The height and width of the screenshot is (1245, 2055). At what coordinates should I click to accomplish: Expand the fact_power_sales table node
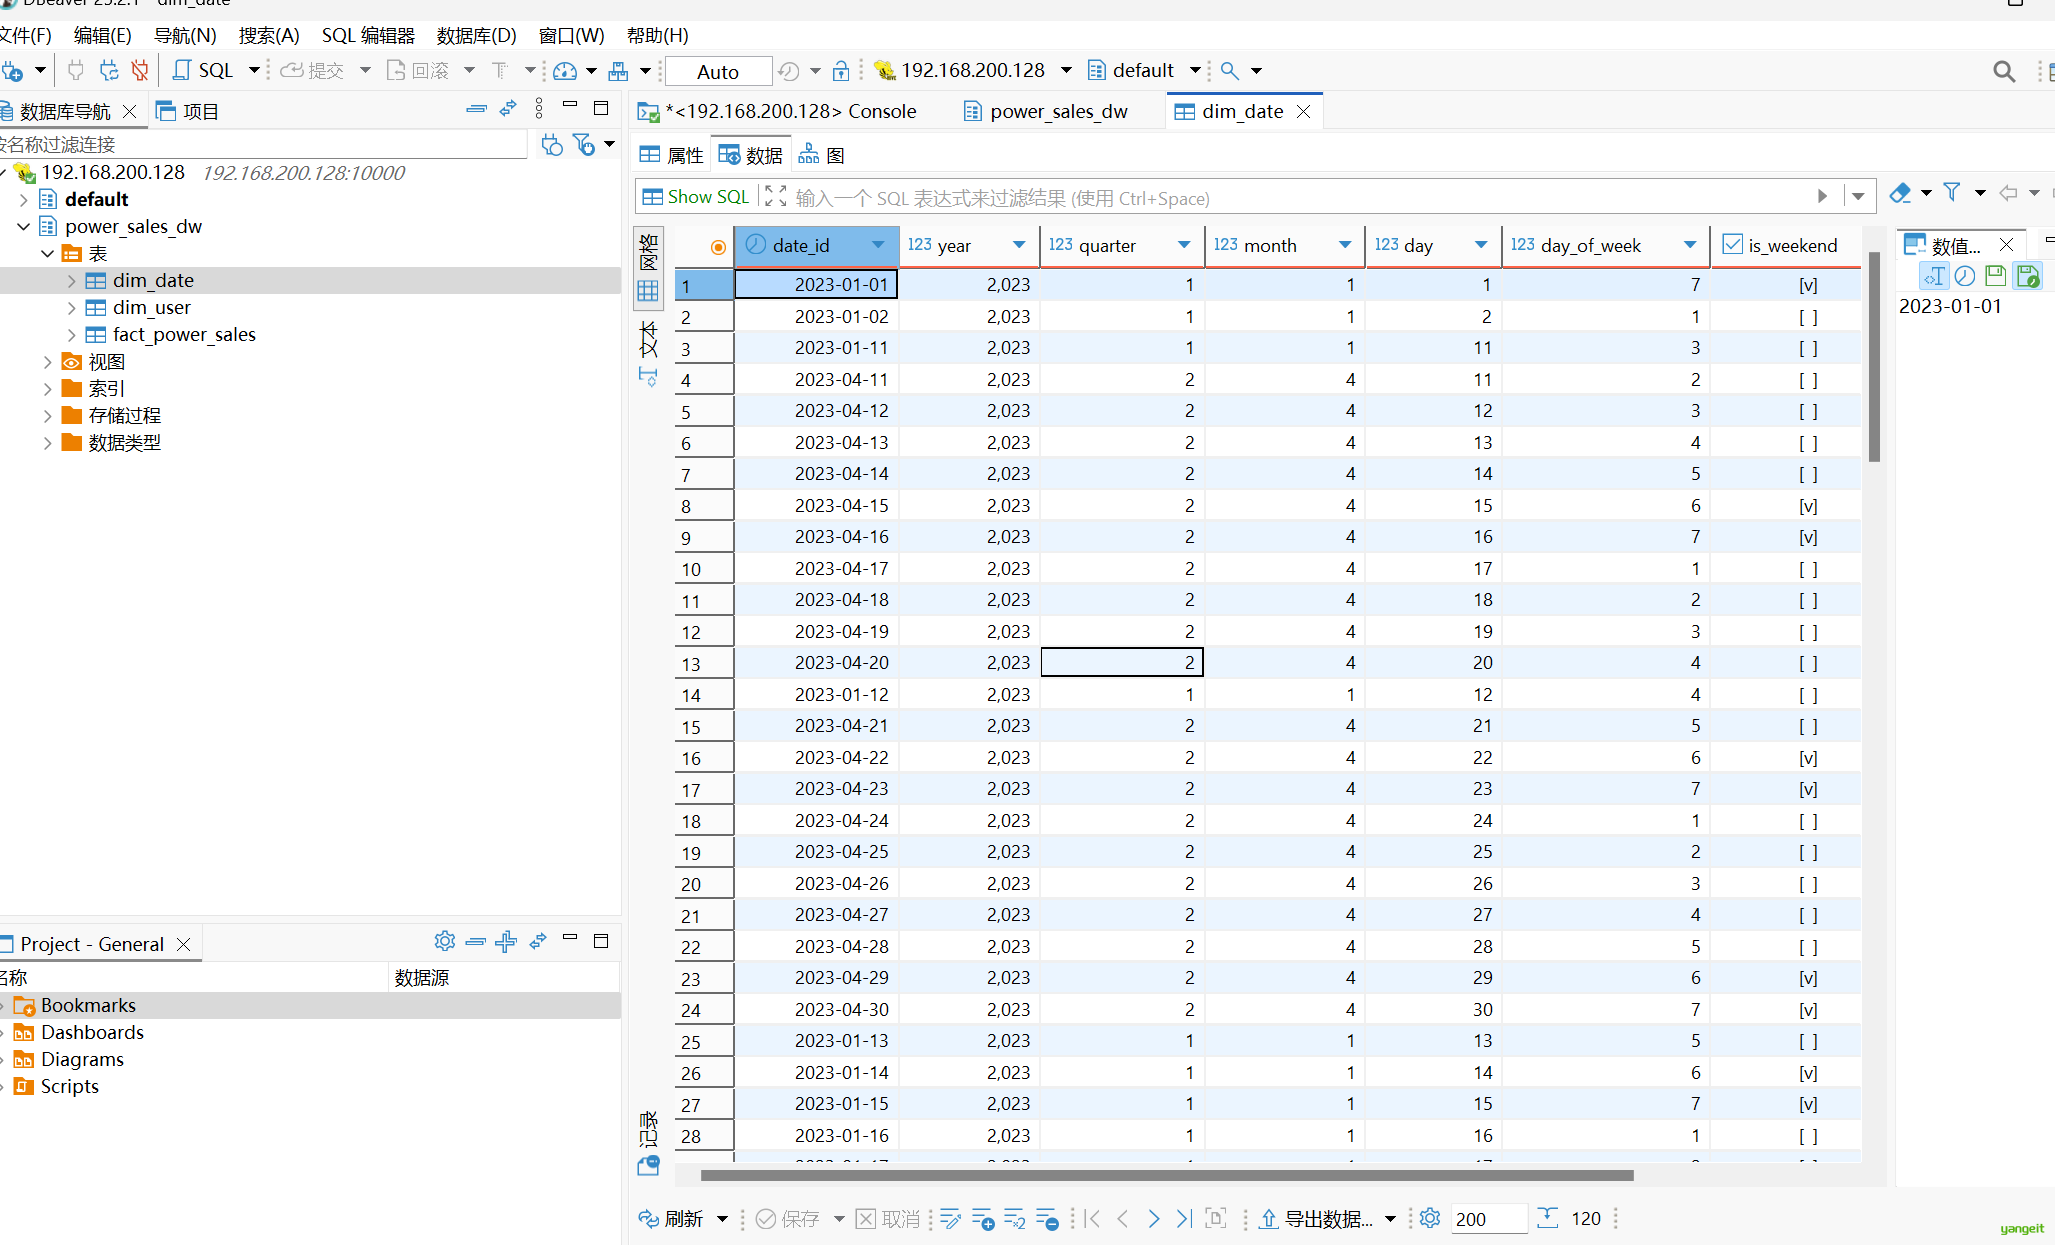71,335
